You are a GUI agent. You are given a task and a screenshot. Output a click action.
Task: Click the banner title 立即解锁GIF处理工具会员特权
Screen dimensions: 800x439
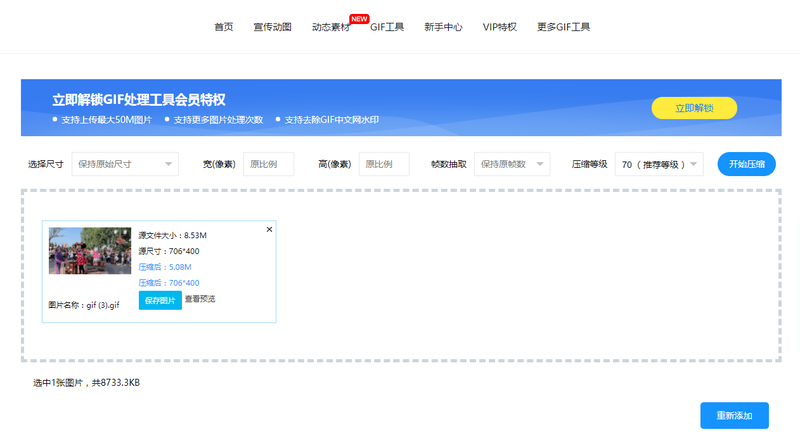pos(138,100)
